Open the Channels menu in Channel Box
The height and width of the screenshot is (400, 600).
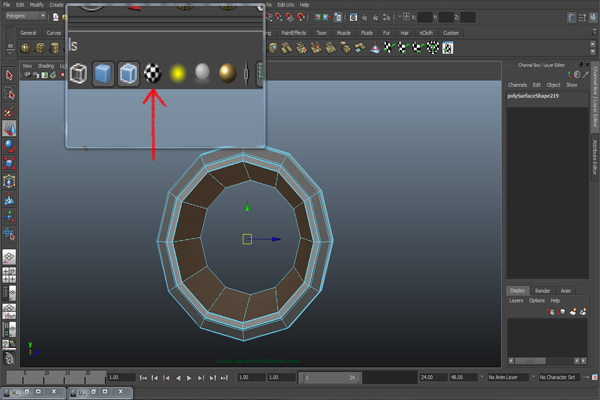pos(517,85)
